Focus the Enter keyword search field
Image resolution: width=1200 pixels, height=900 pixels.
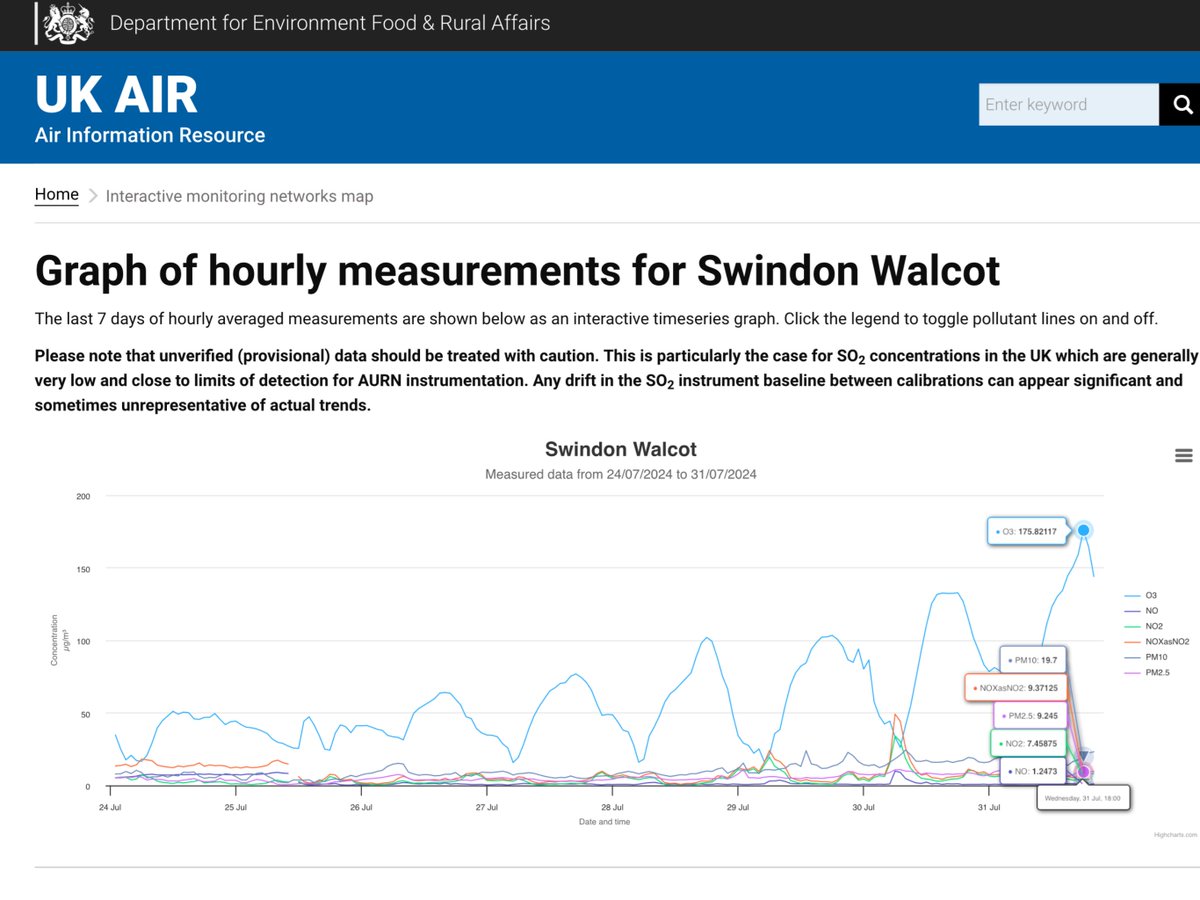pyautogui.click(x=1069, y=104)
